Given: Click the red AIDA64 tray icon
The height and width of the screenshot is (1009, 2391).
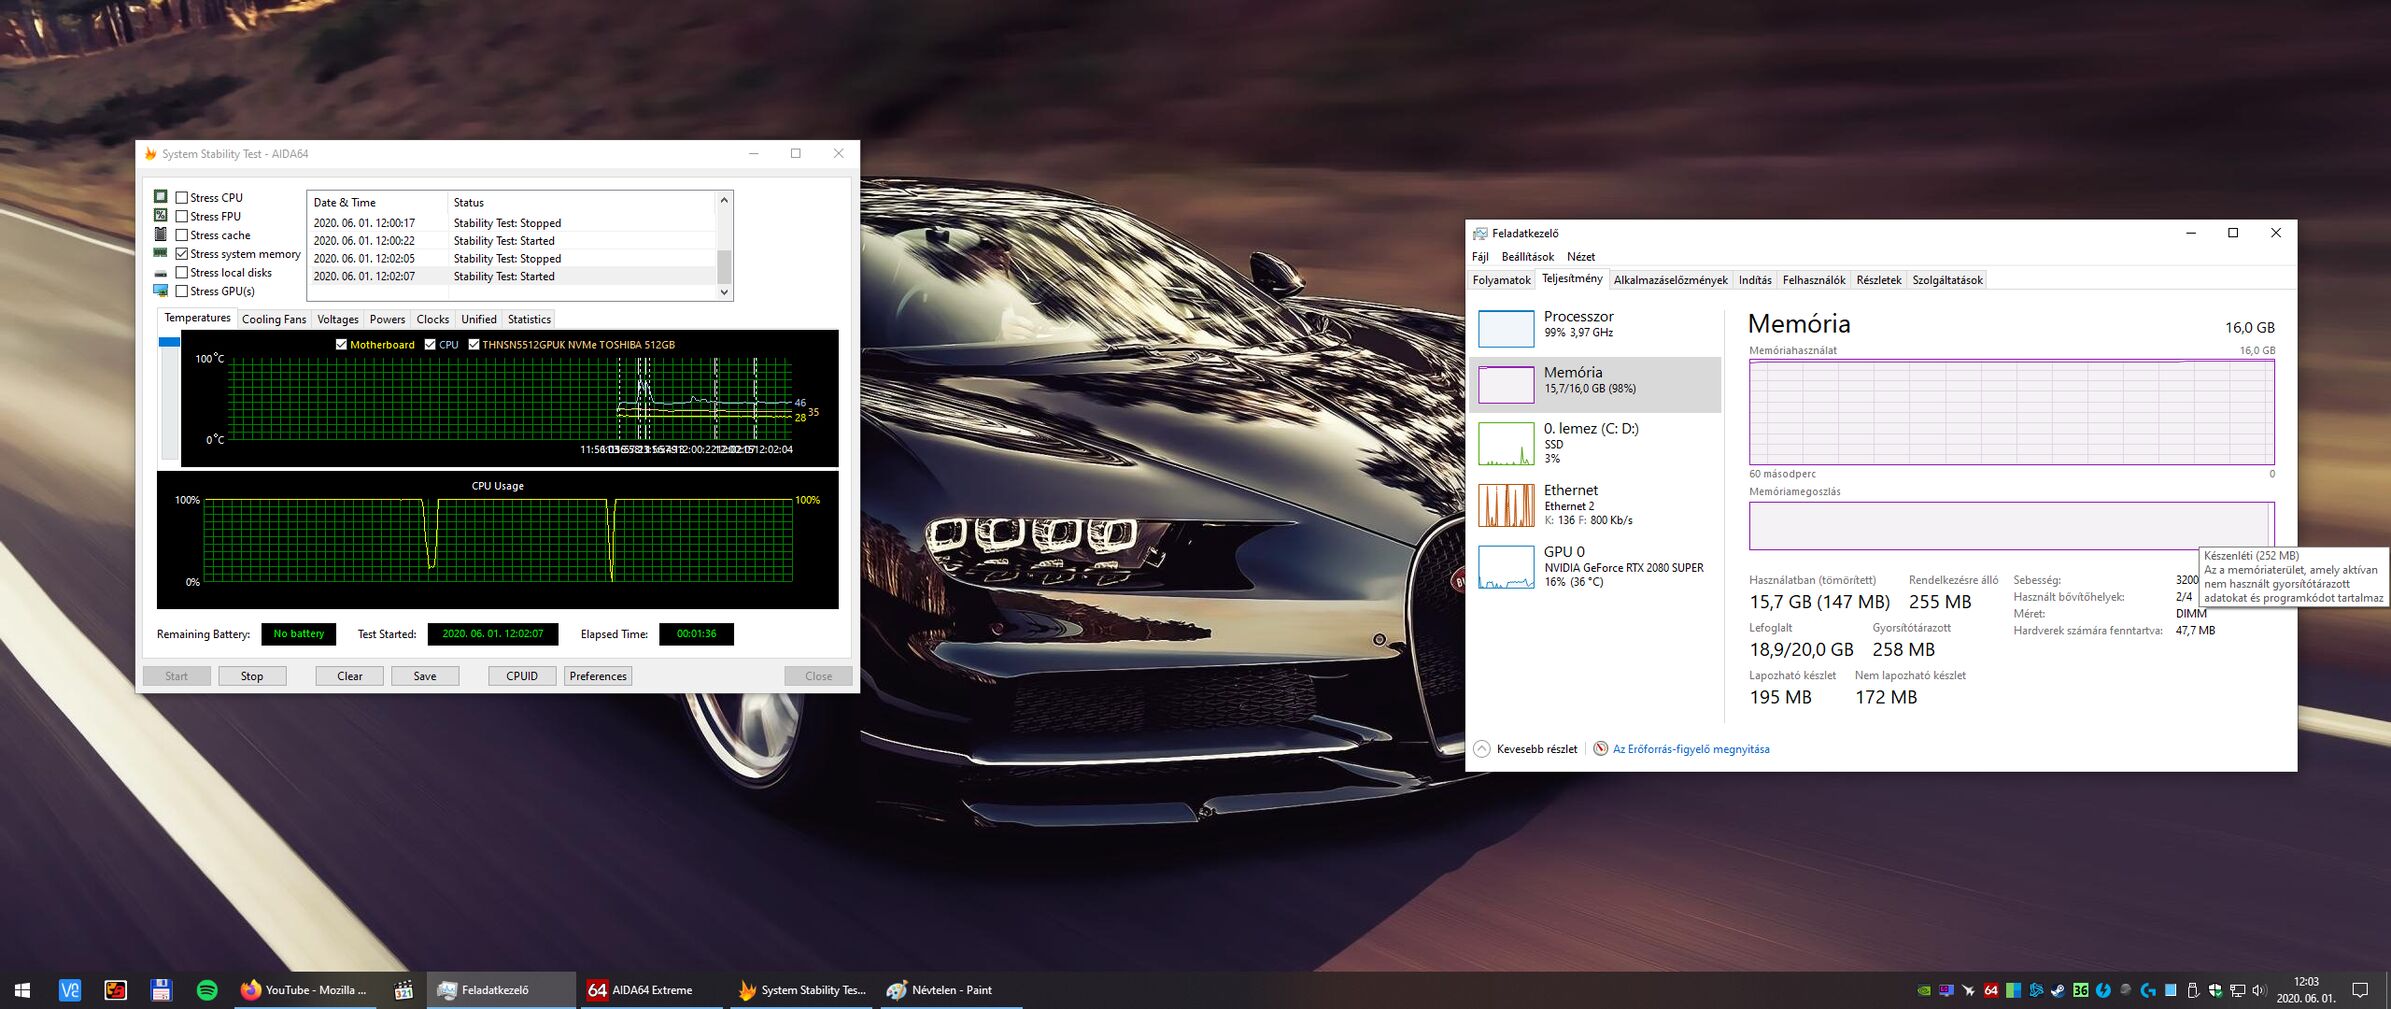Looking at the screenshot, I should pos(1991,990).
